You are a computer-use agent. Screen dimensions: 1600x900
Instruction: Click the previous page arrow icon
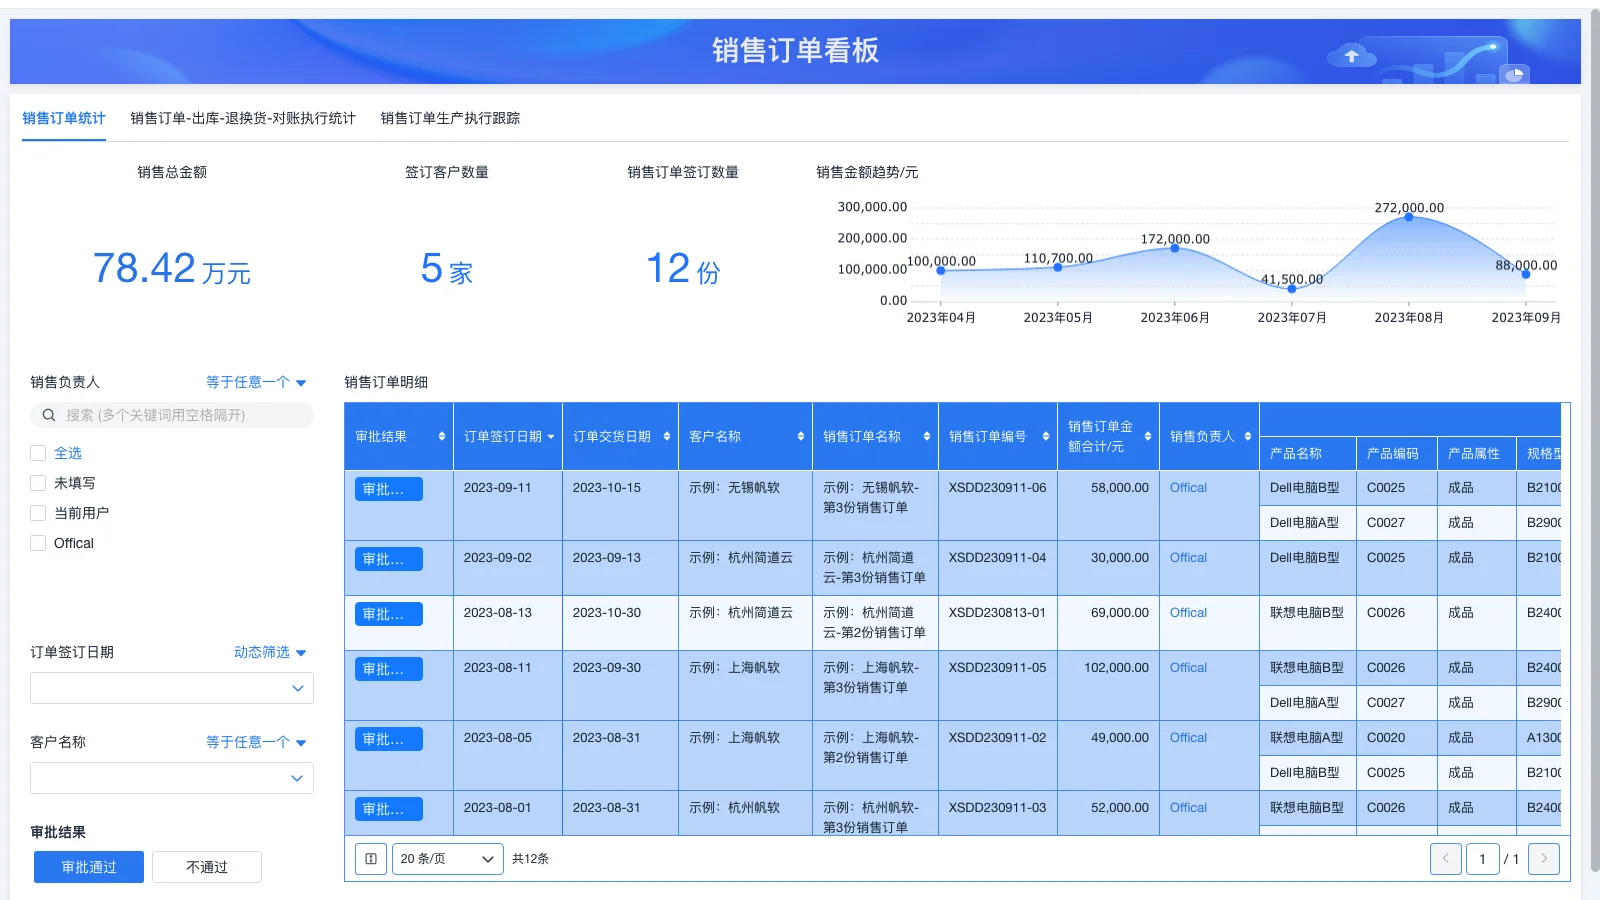point(1445,858)
